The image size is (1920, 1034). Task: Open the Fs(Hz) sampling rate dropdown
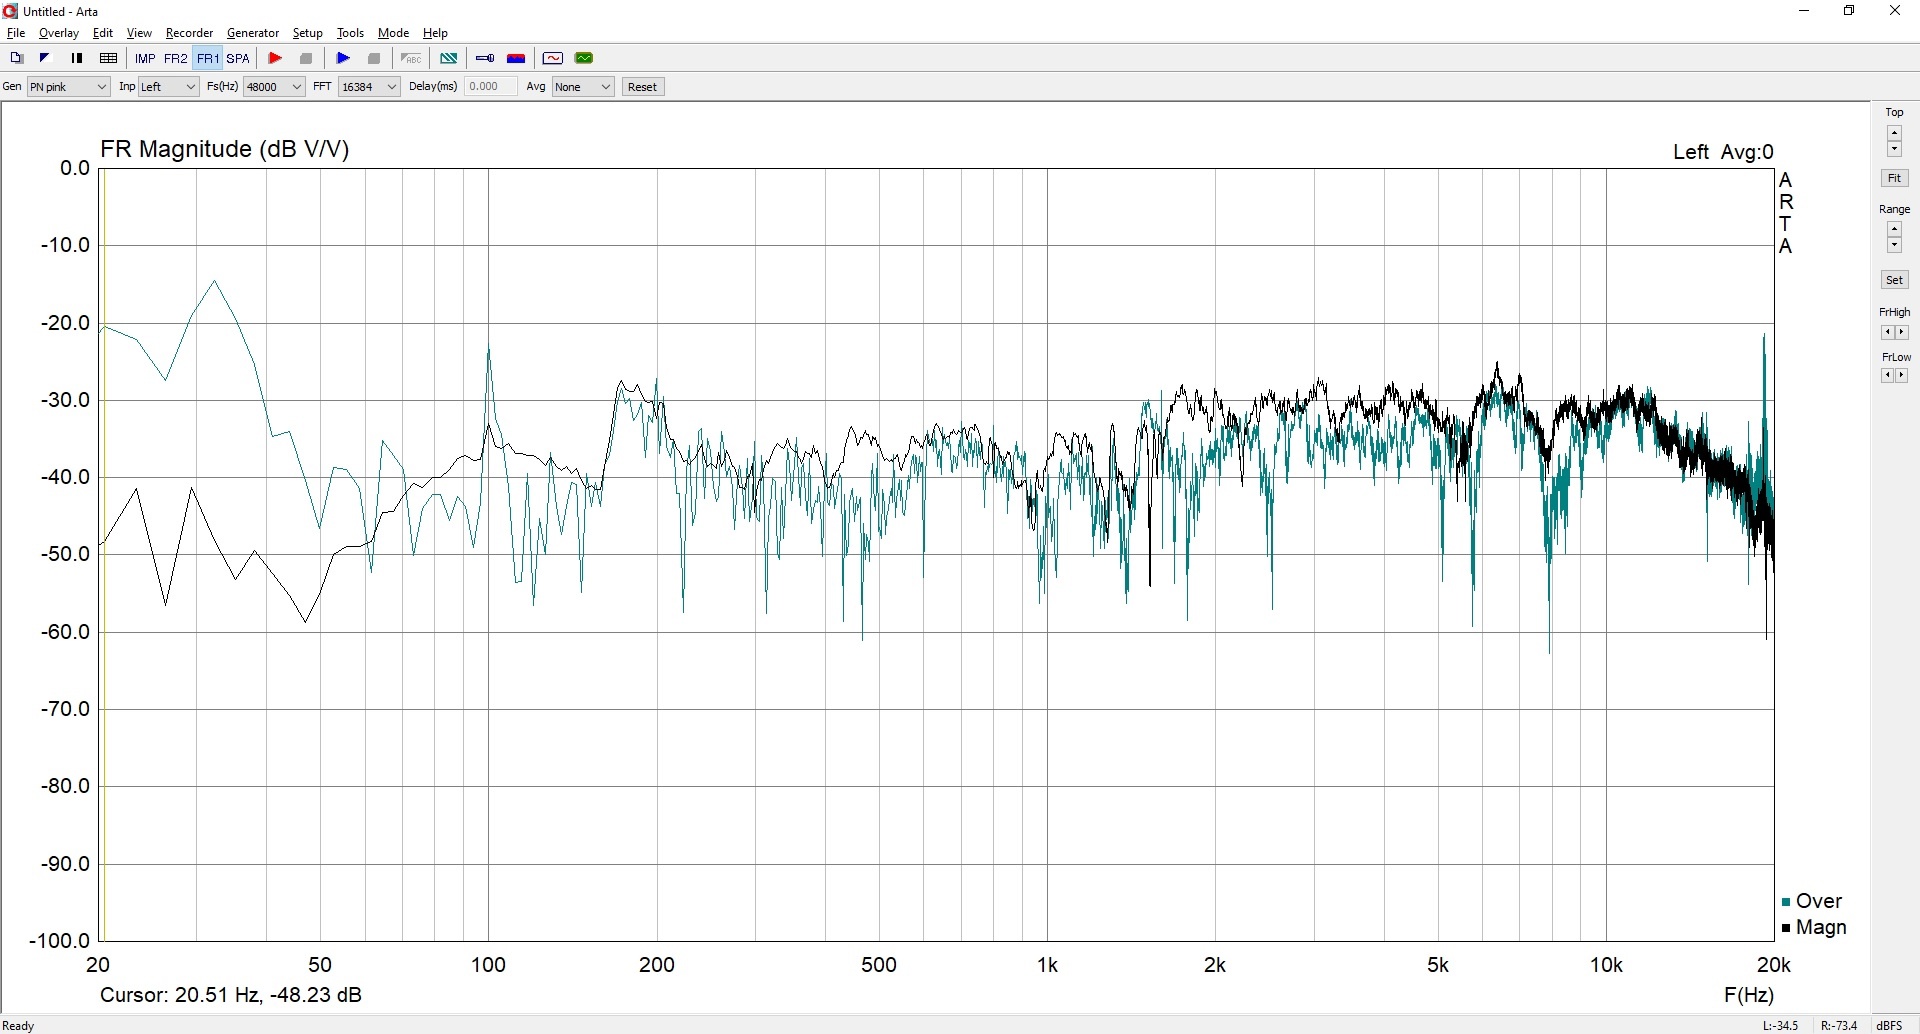coord(274,87)
